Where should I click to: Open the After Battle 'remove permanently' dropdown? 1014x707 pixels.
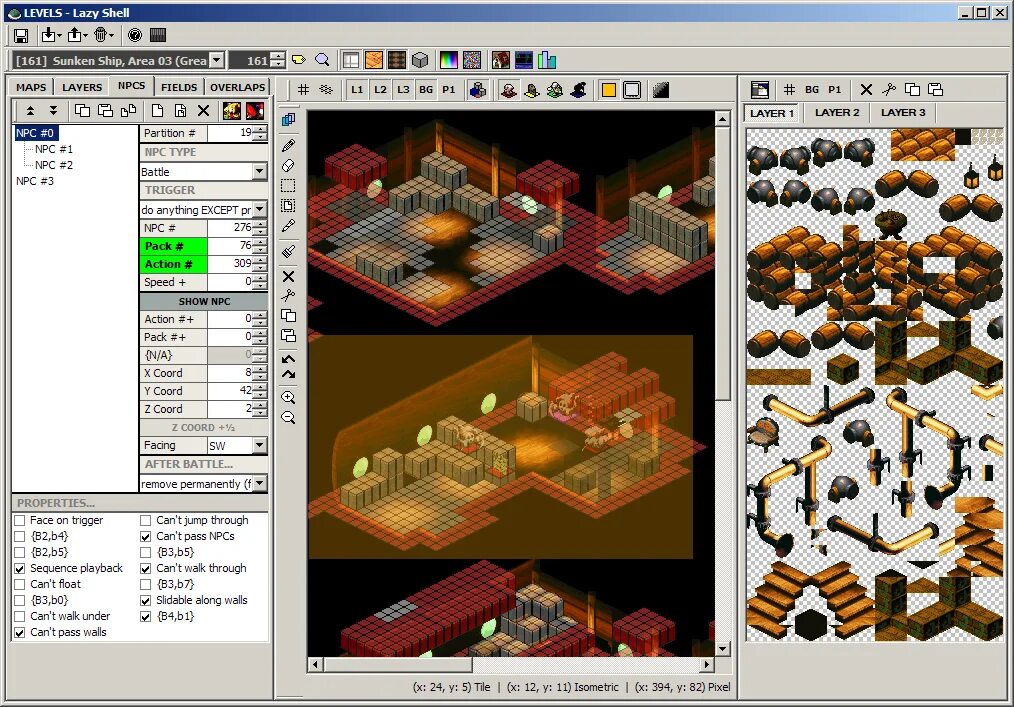[x=259, y=483]
